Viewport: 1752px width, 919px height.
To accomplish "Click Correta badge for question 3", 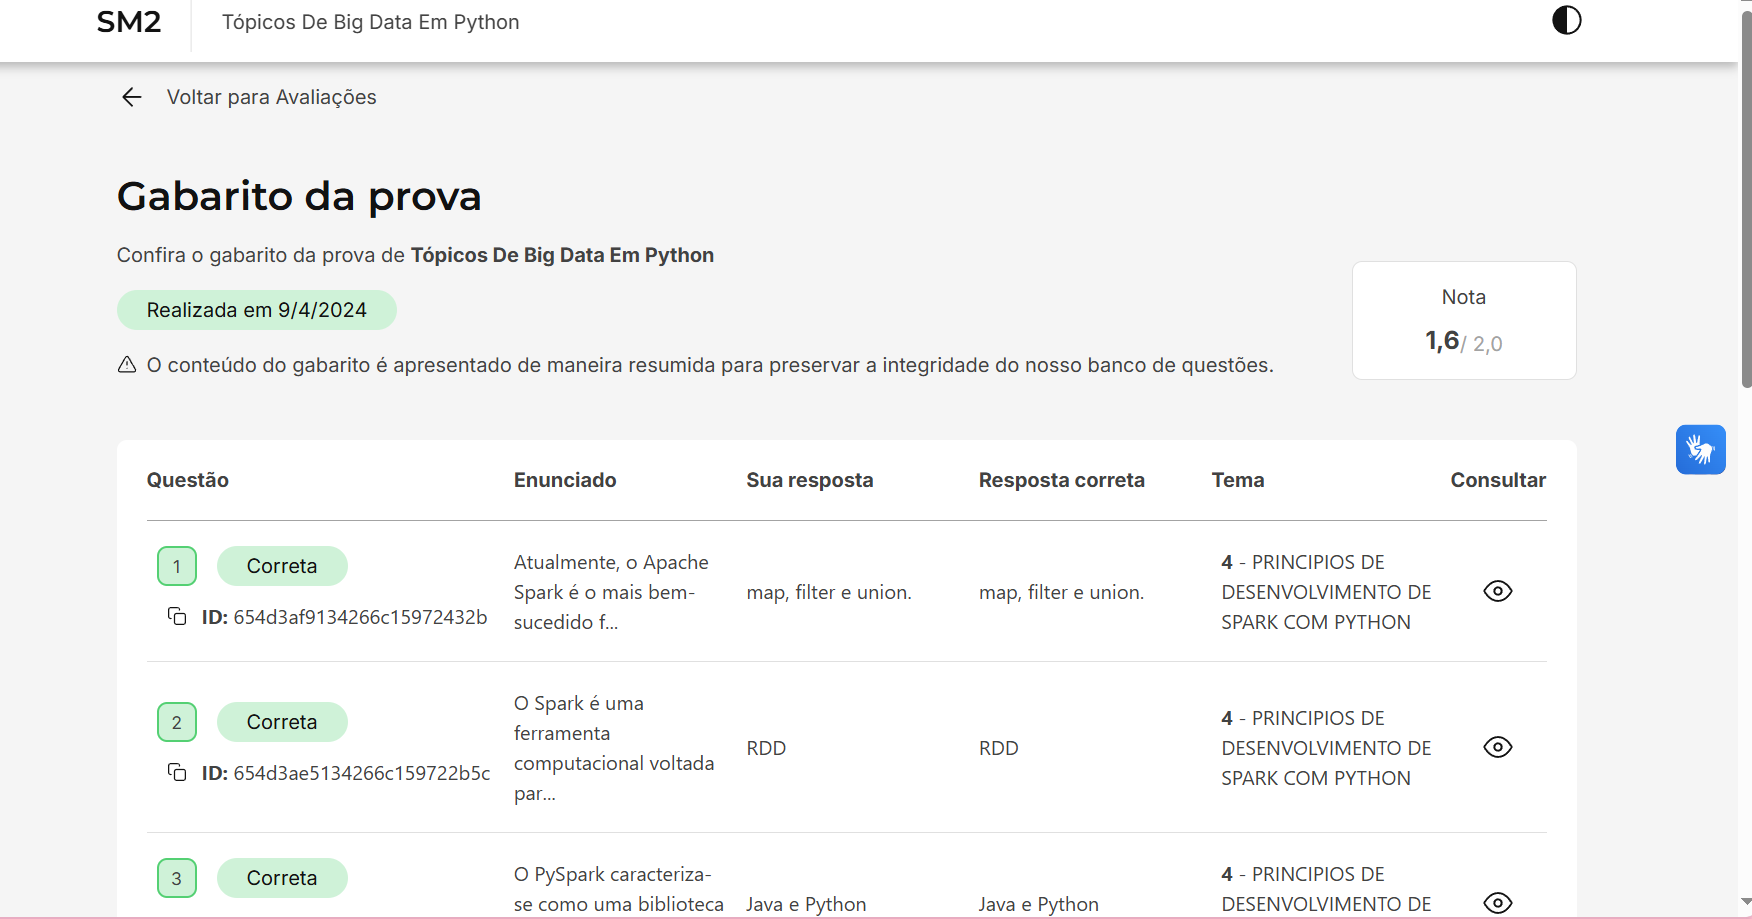I will tap(282, 878).
